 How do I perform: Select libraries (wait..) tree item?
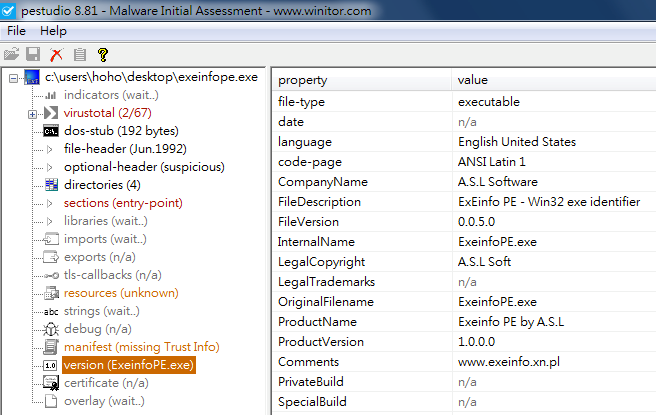pyautogui.click(x=105, y=221)
